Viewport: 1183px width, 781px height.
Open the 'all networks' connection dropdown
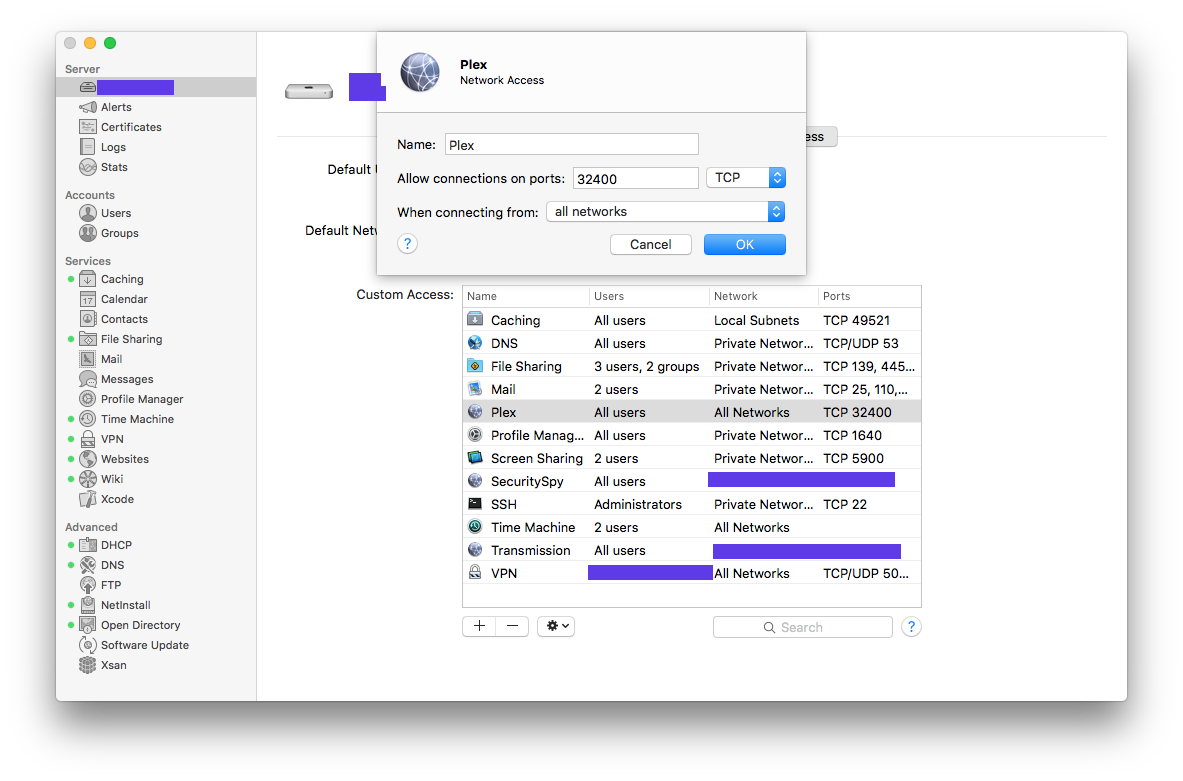click(x=665, y=211)
